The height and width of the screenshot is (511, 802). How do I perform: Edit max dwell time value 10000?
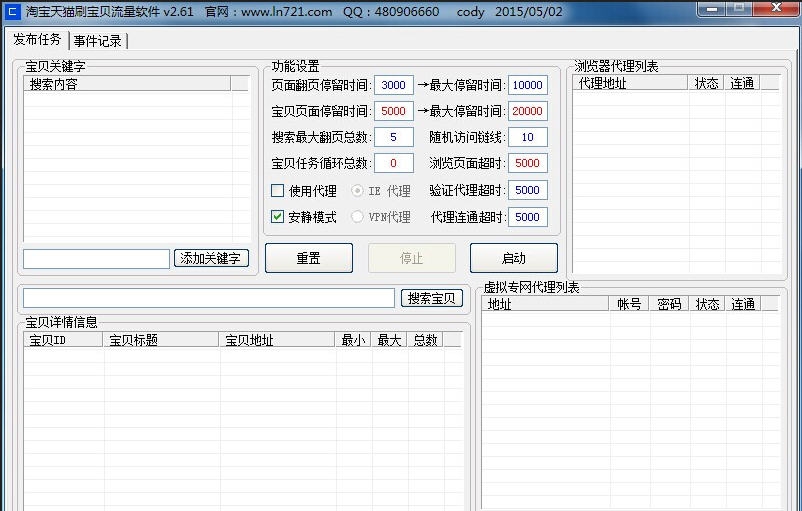tap(528, 85)
